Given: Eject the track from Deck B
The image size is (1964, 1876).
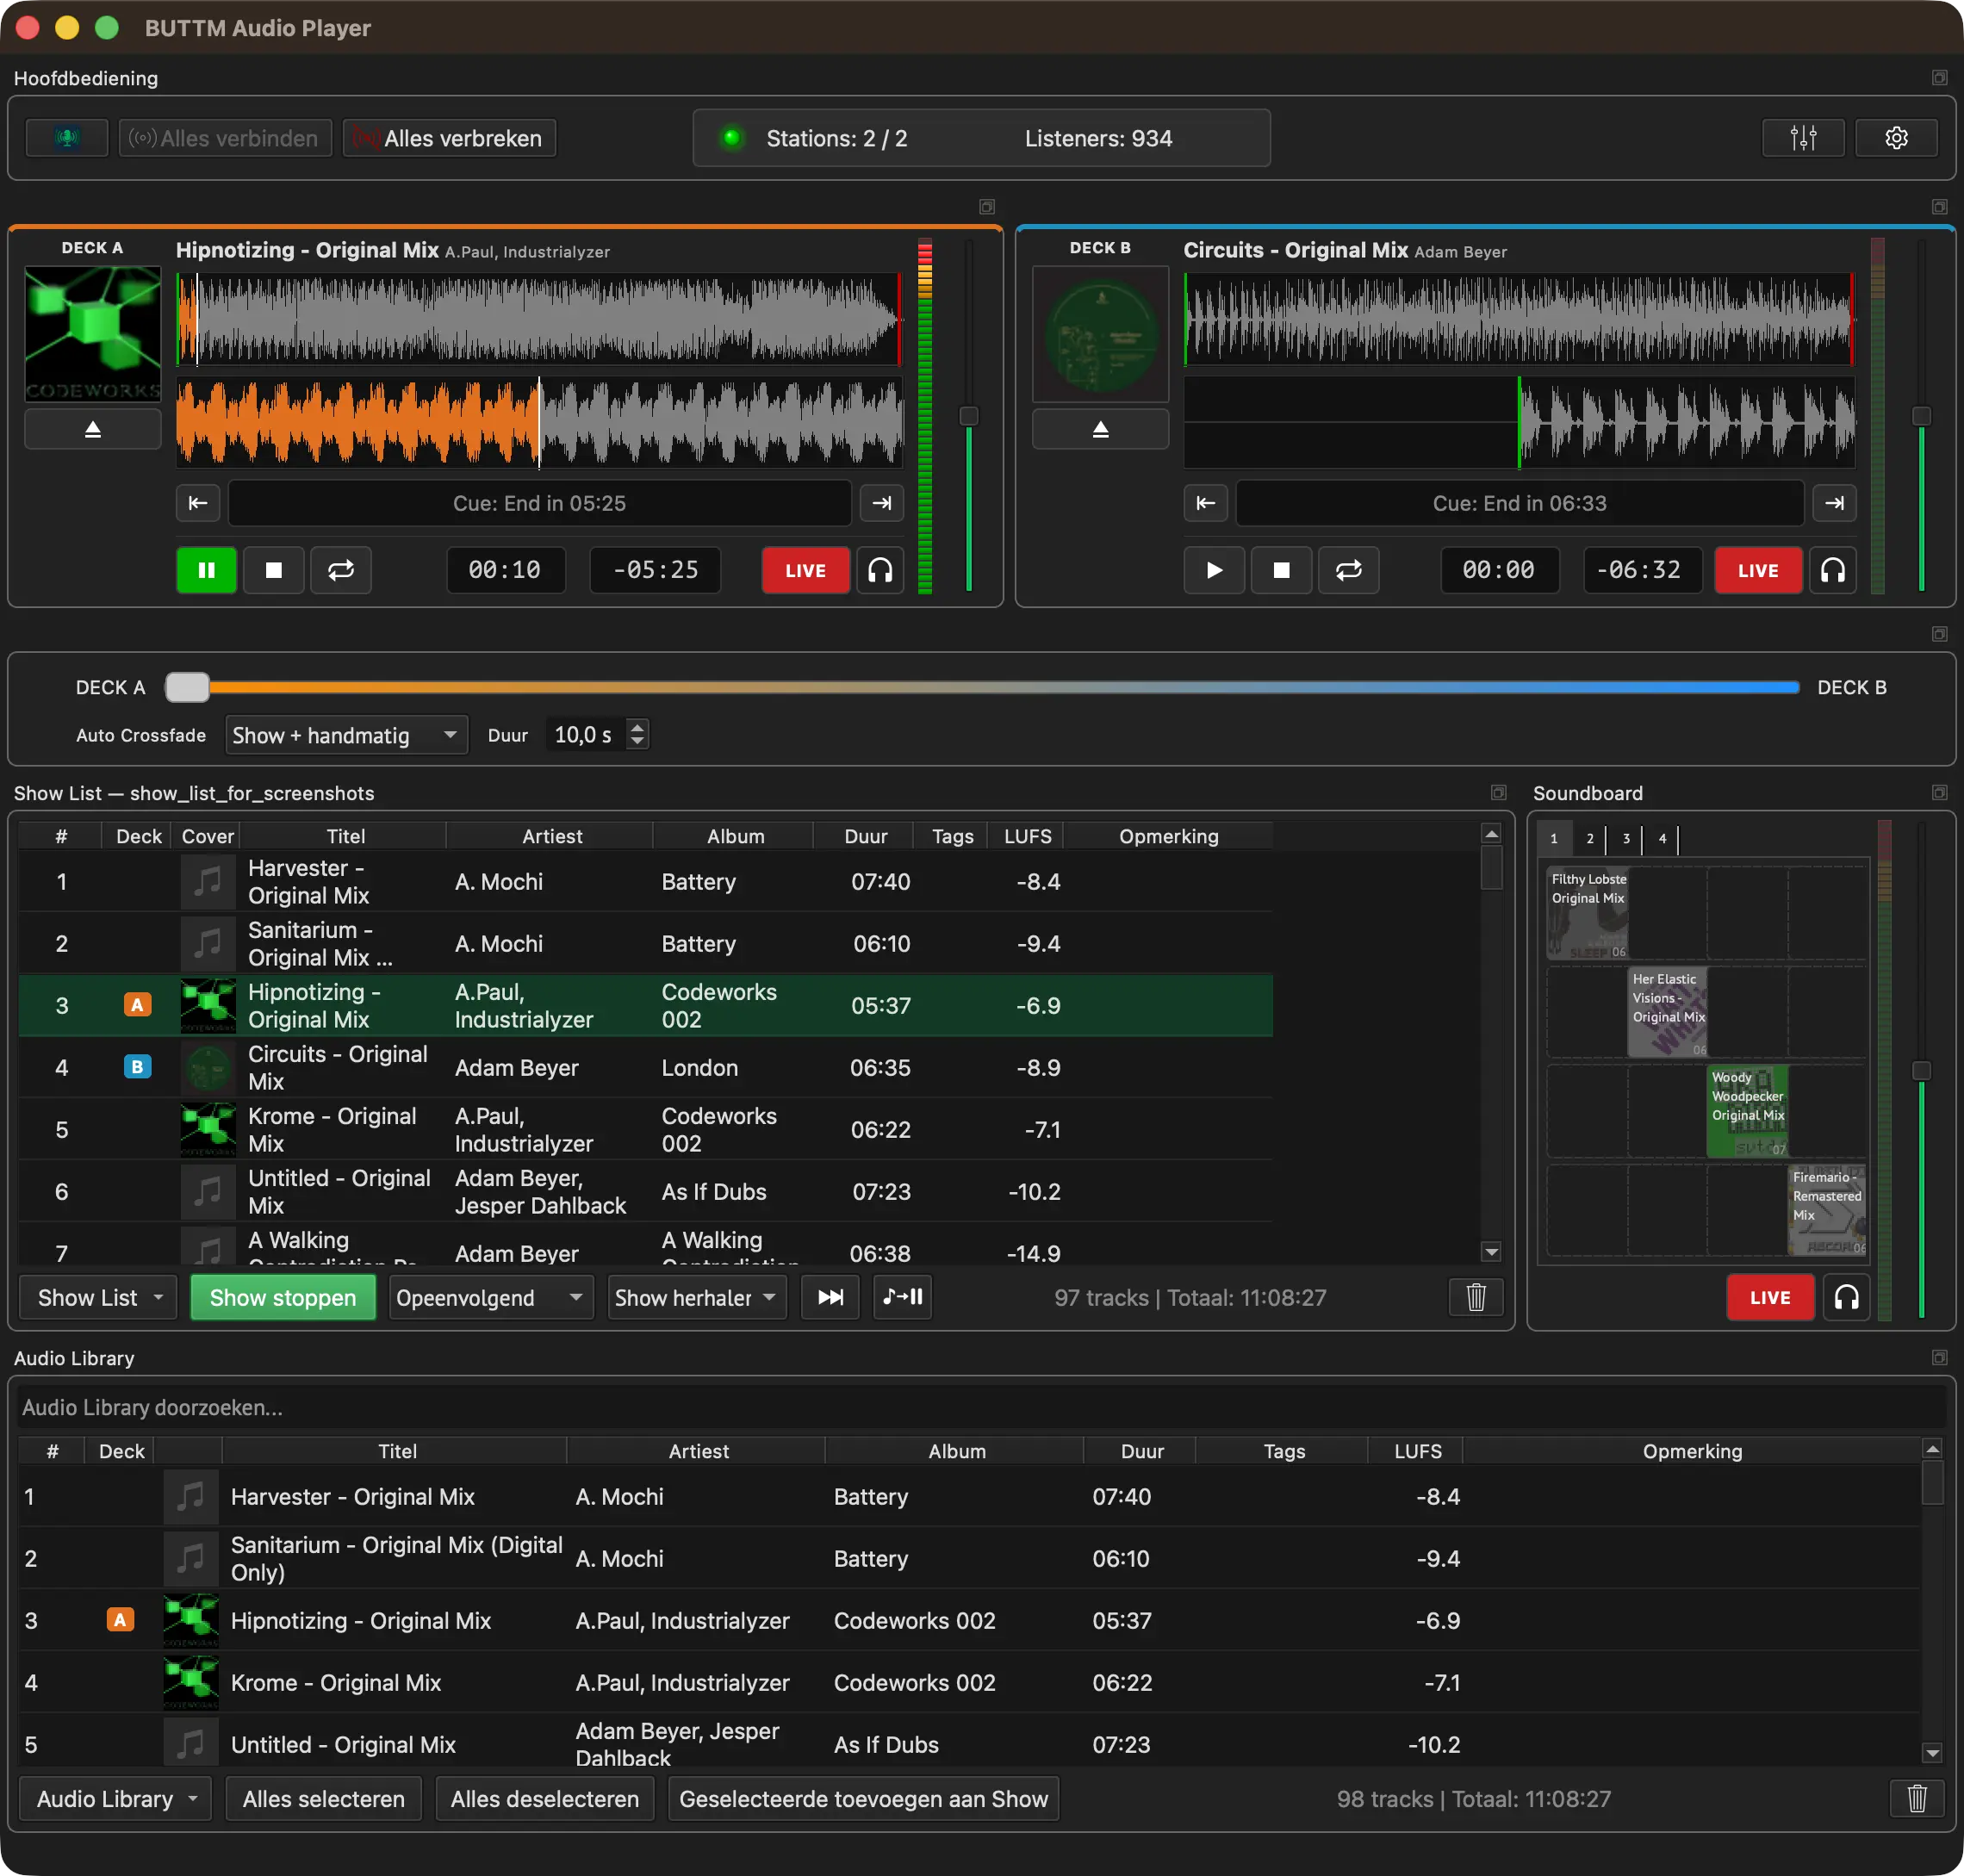Looking at the screenshot, I should tap(1100, 429).
